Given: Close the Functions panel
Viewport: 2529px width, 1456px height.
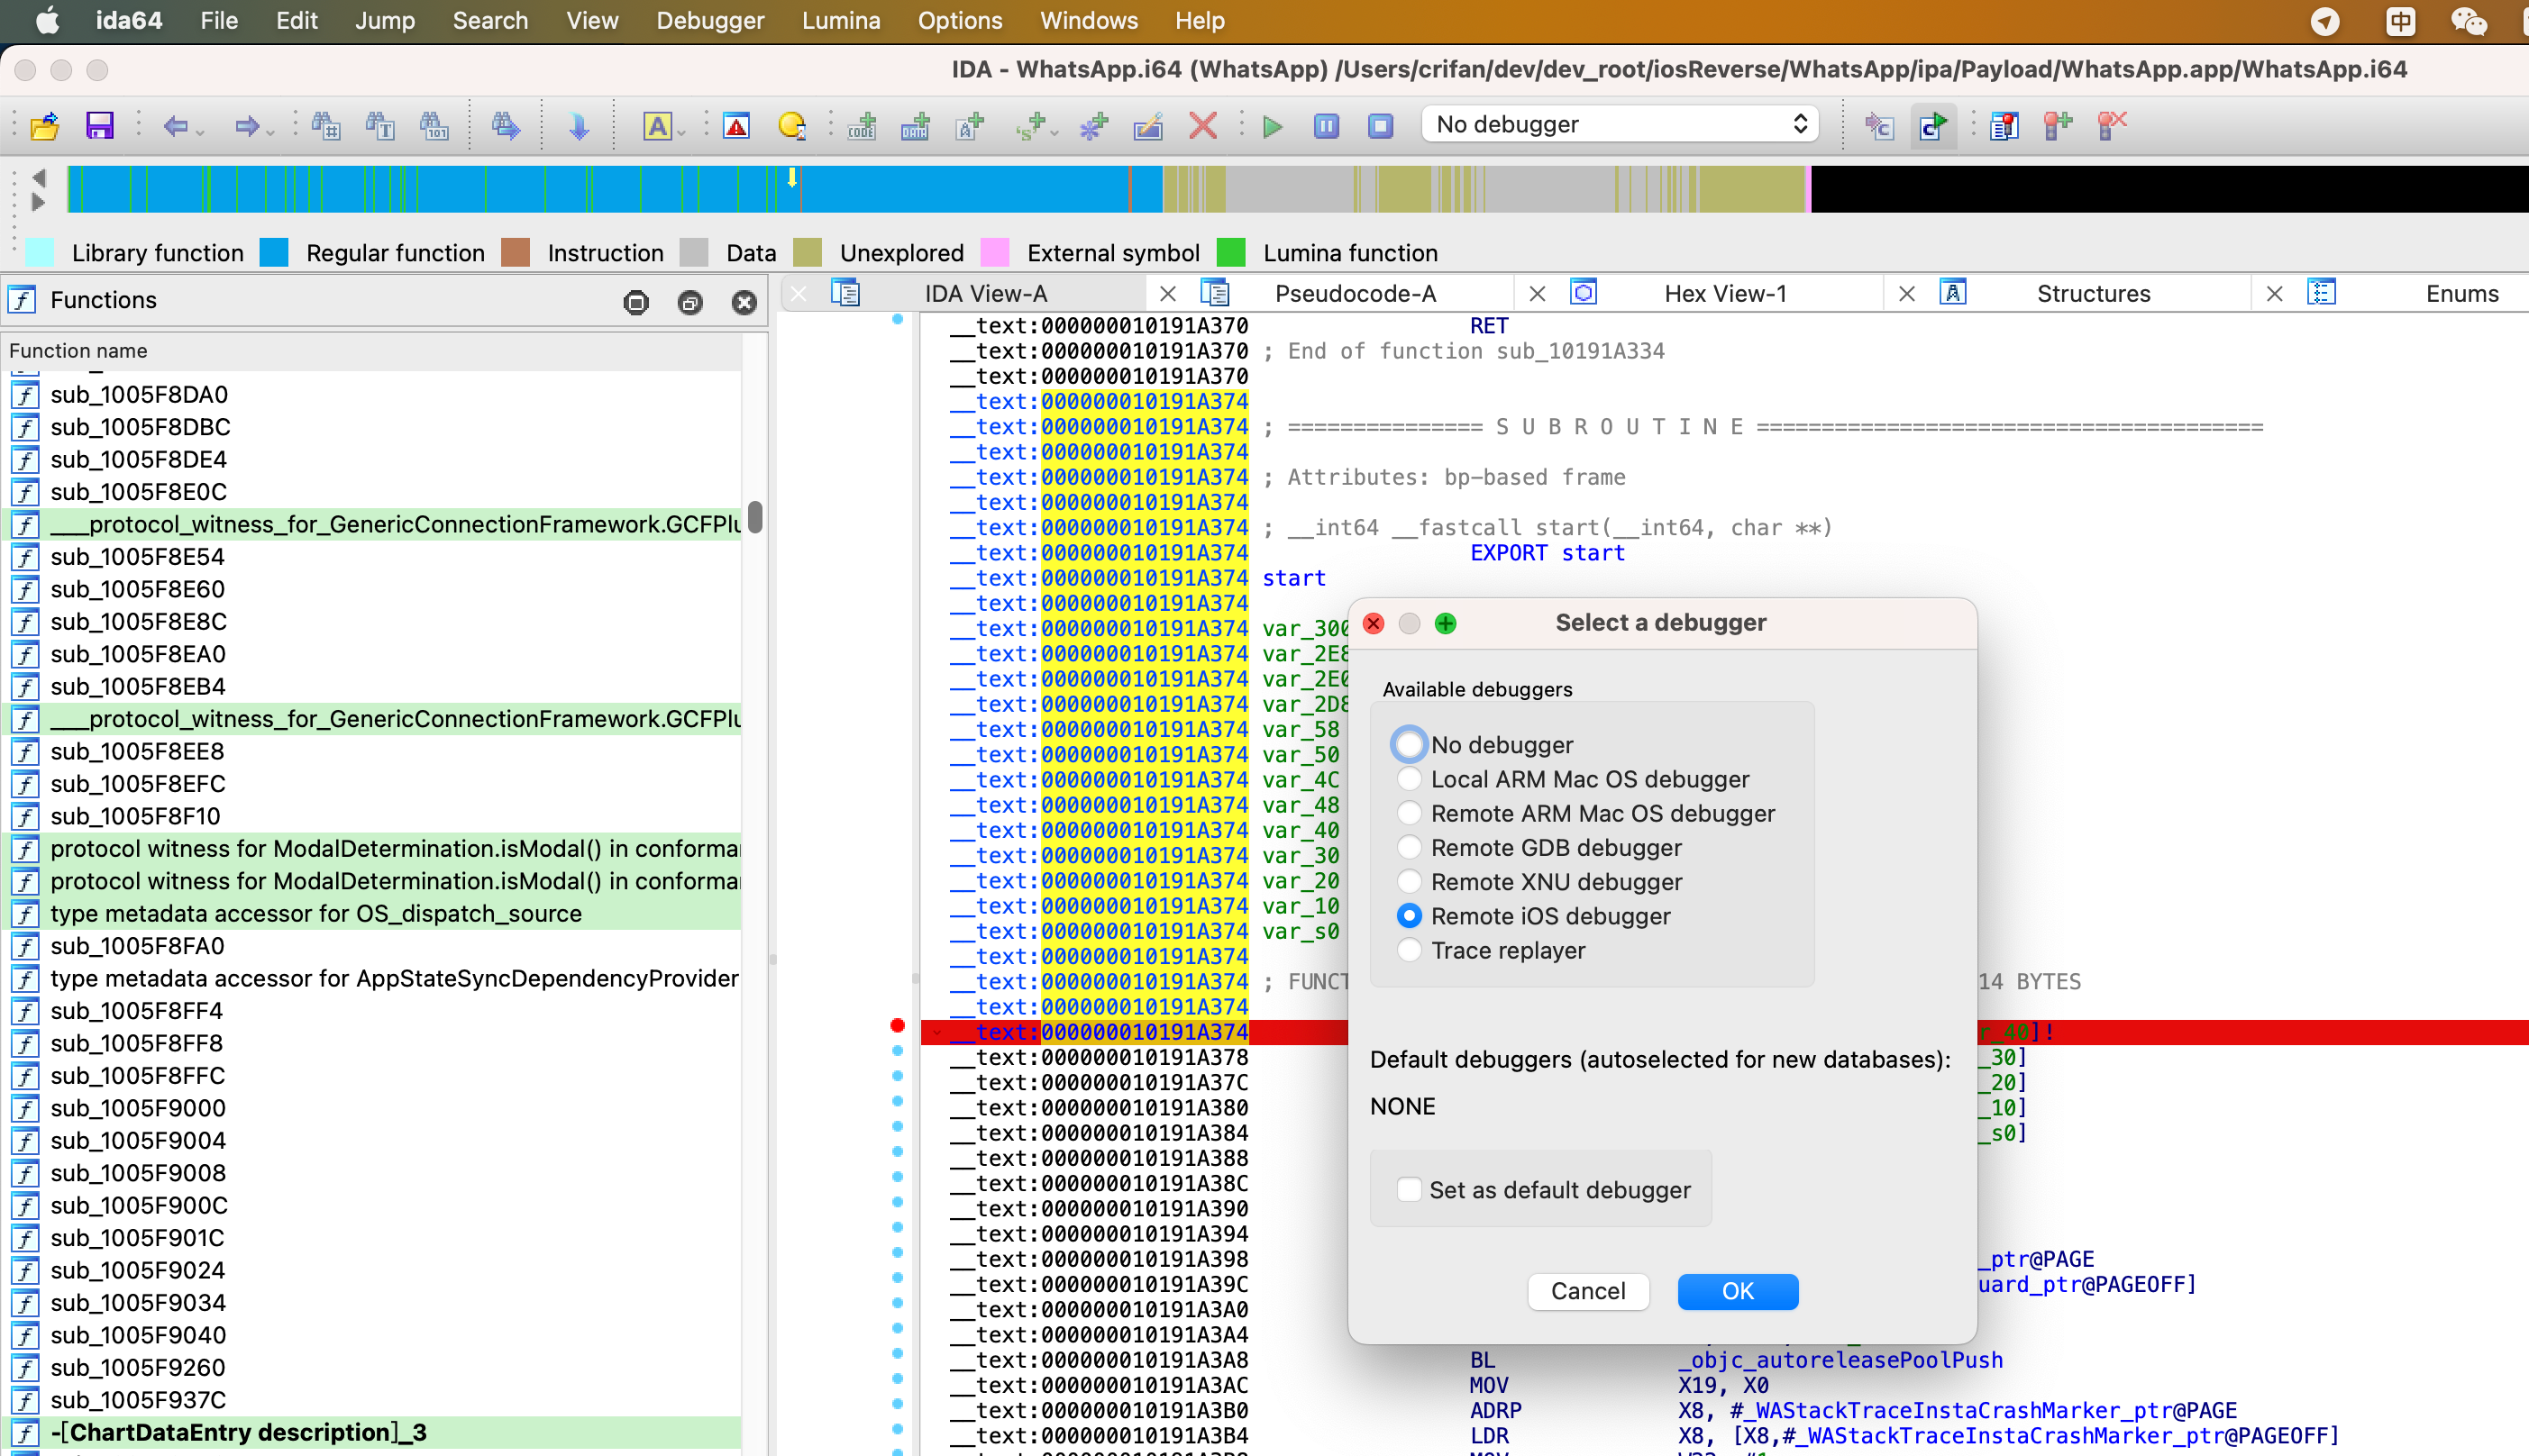Looking at the screenshot, I should click(x=744, y=302).
